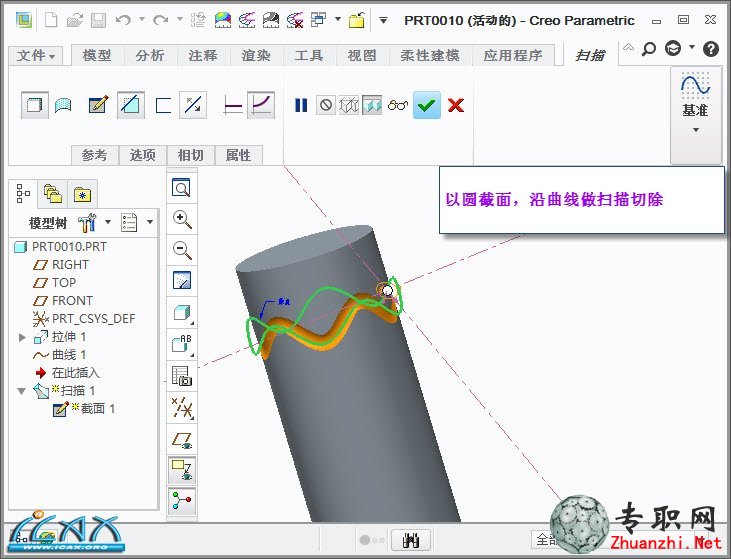Open model tree show list dropdown
The width and height of the screenshot is (731, 559).
(150, 222)
